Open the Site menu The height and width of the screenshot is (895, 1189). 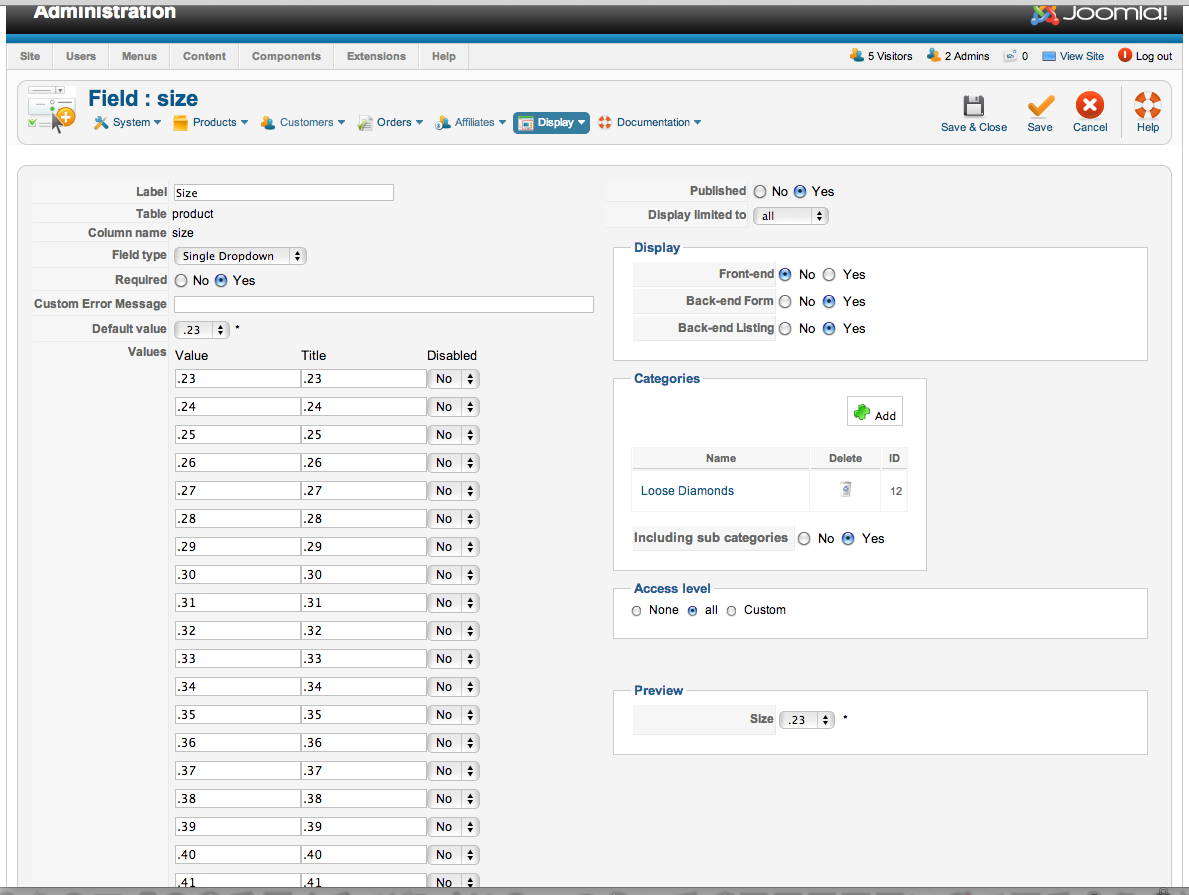(x=30, y=56)
